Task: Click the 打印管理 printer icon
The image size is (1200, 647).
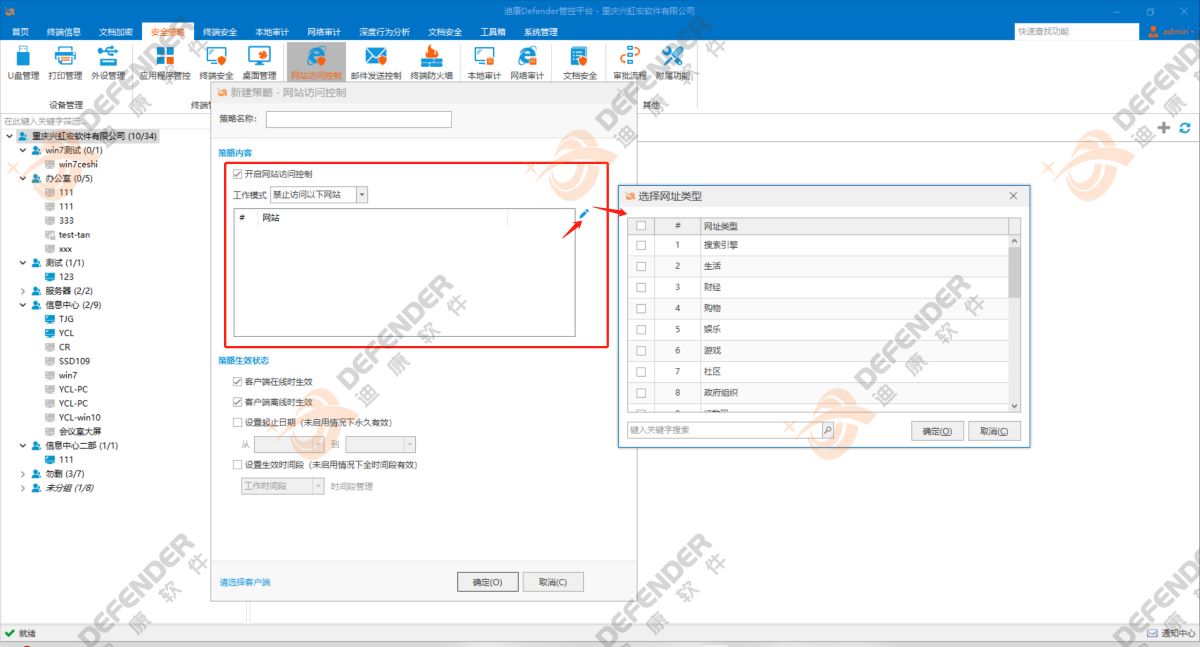Action: pos(65,58)
